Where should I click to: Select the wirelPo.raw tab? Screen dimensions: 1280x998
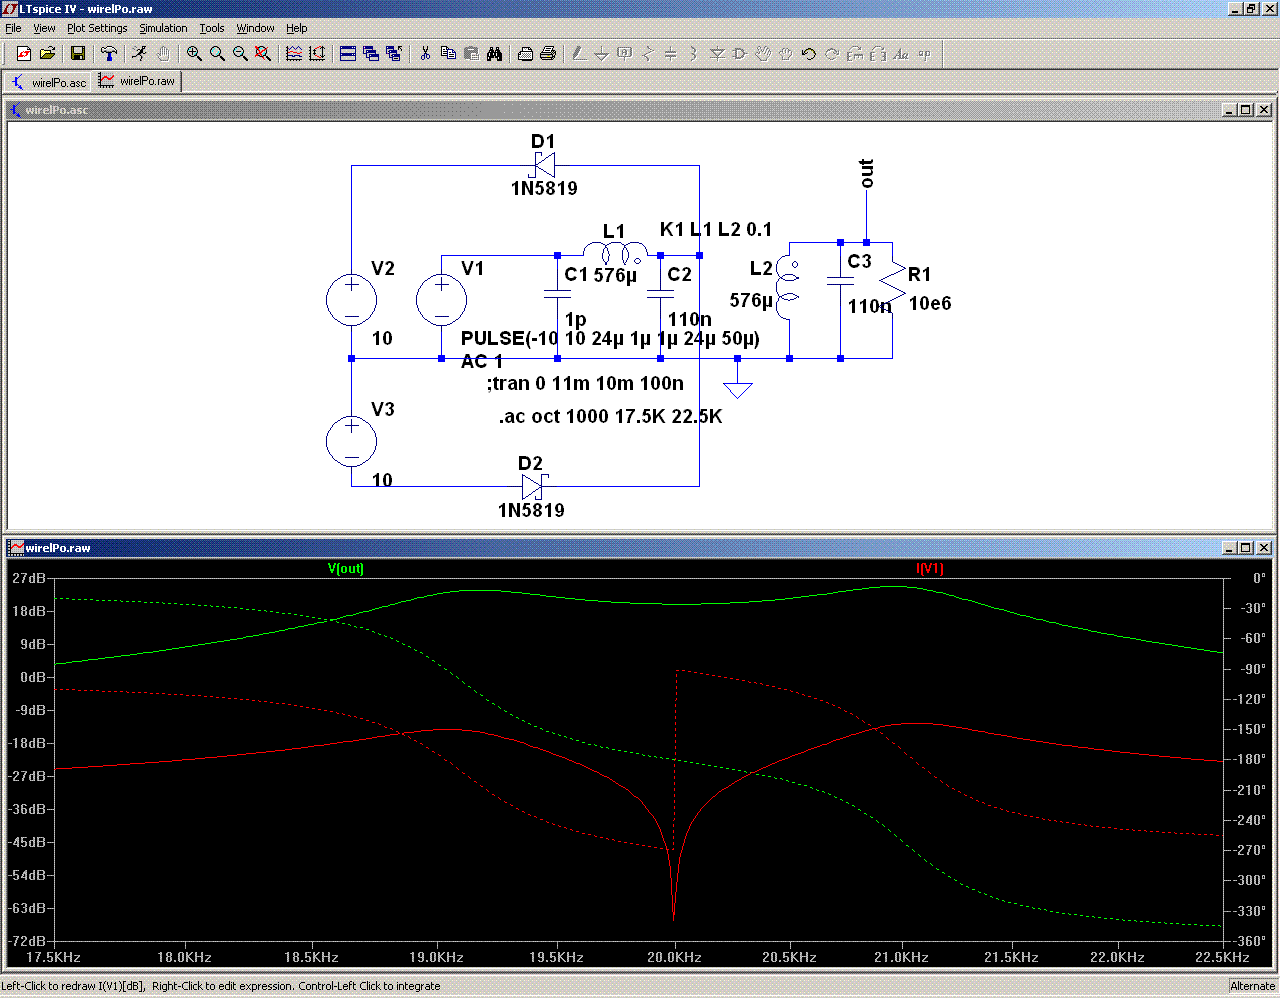[137, 81]
